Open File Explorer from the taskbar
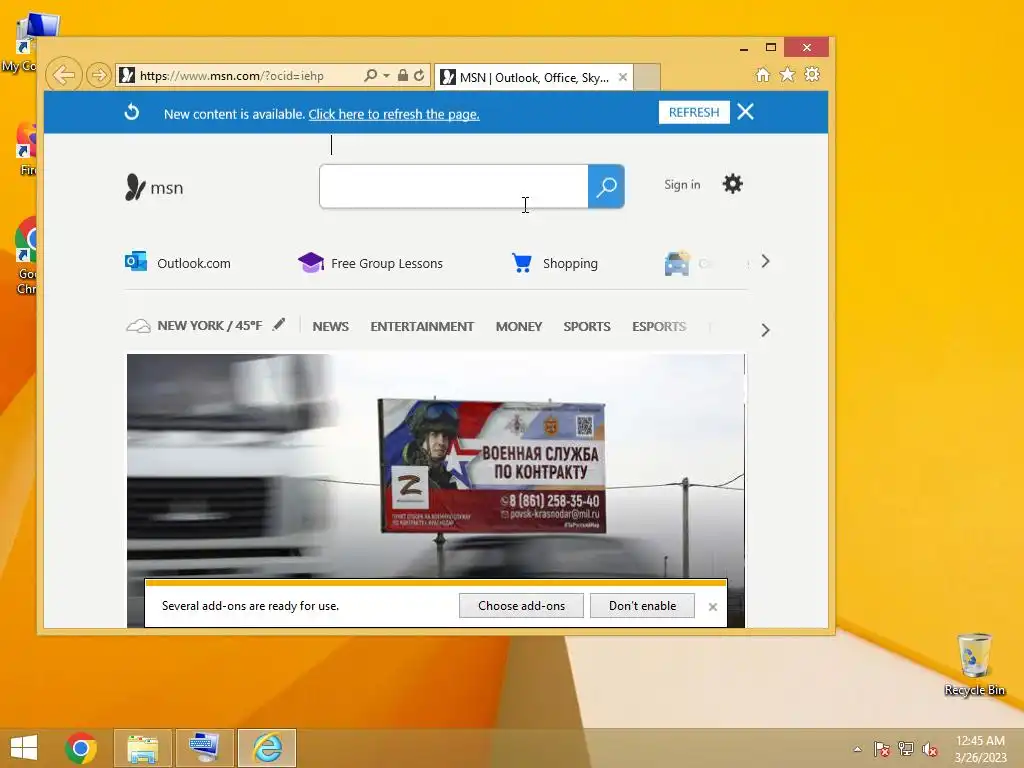Screen dimensions: 1024x768 (x=142, y=748)
